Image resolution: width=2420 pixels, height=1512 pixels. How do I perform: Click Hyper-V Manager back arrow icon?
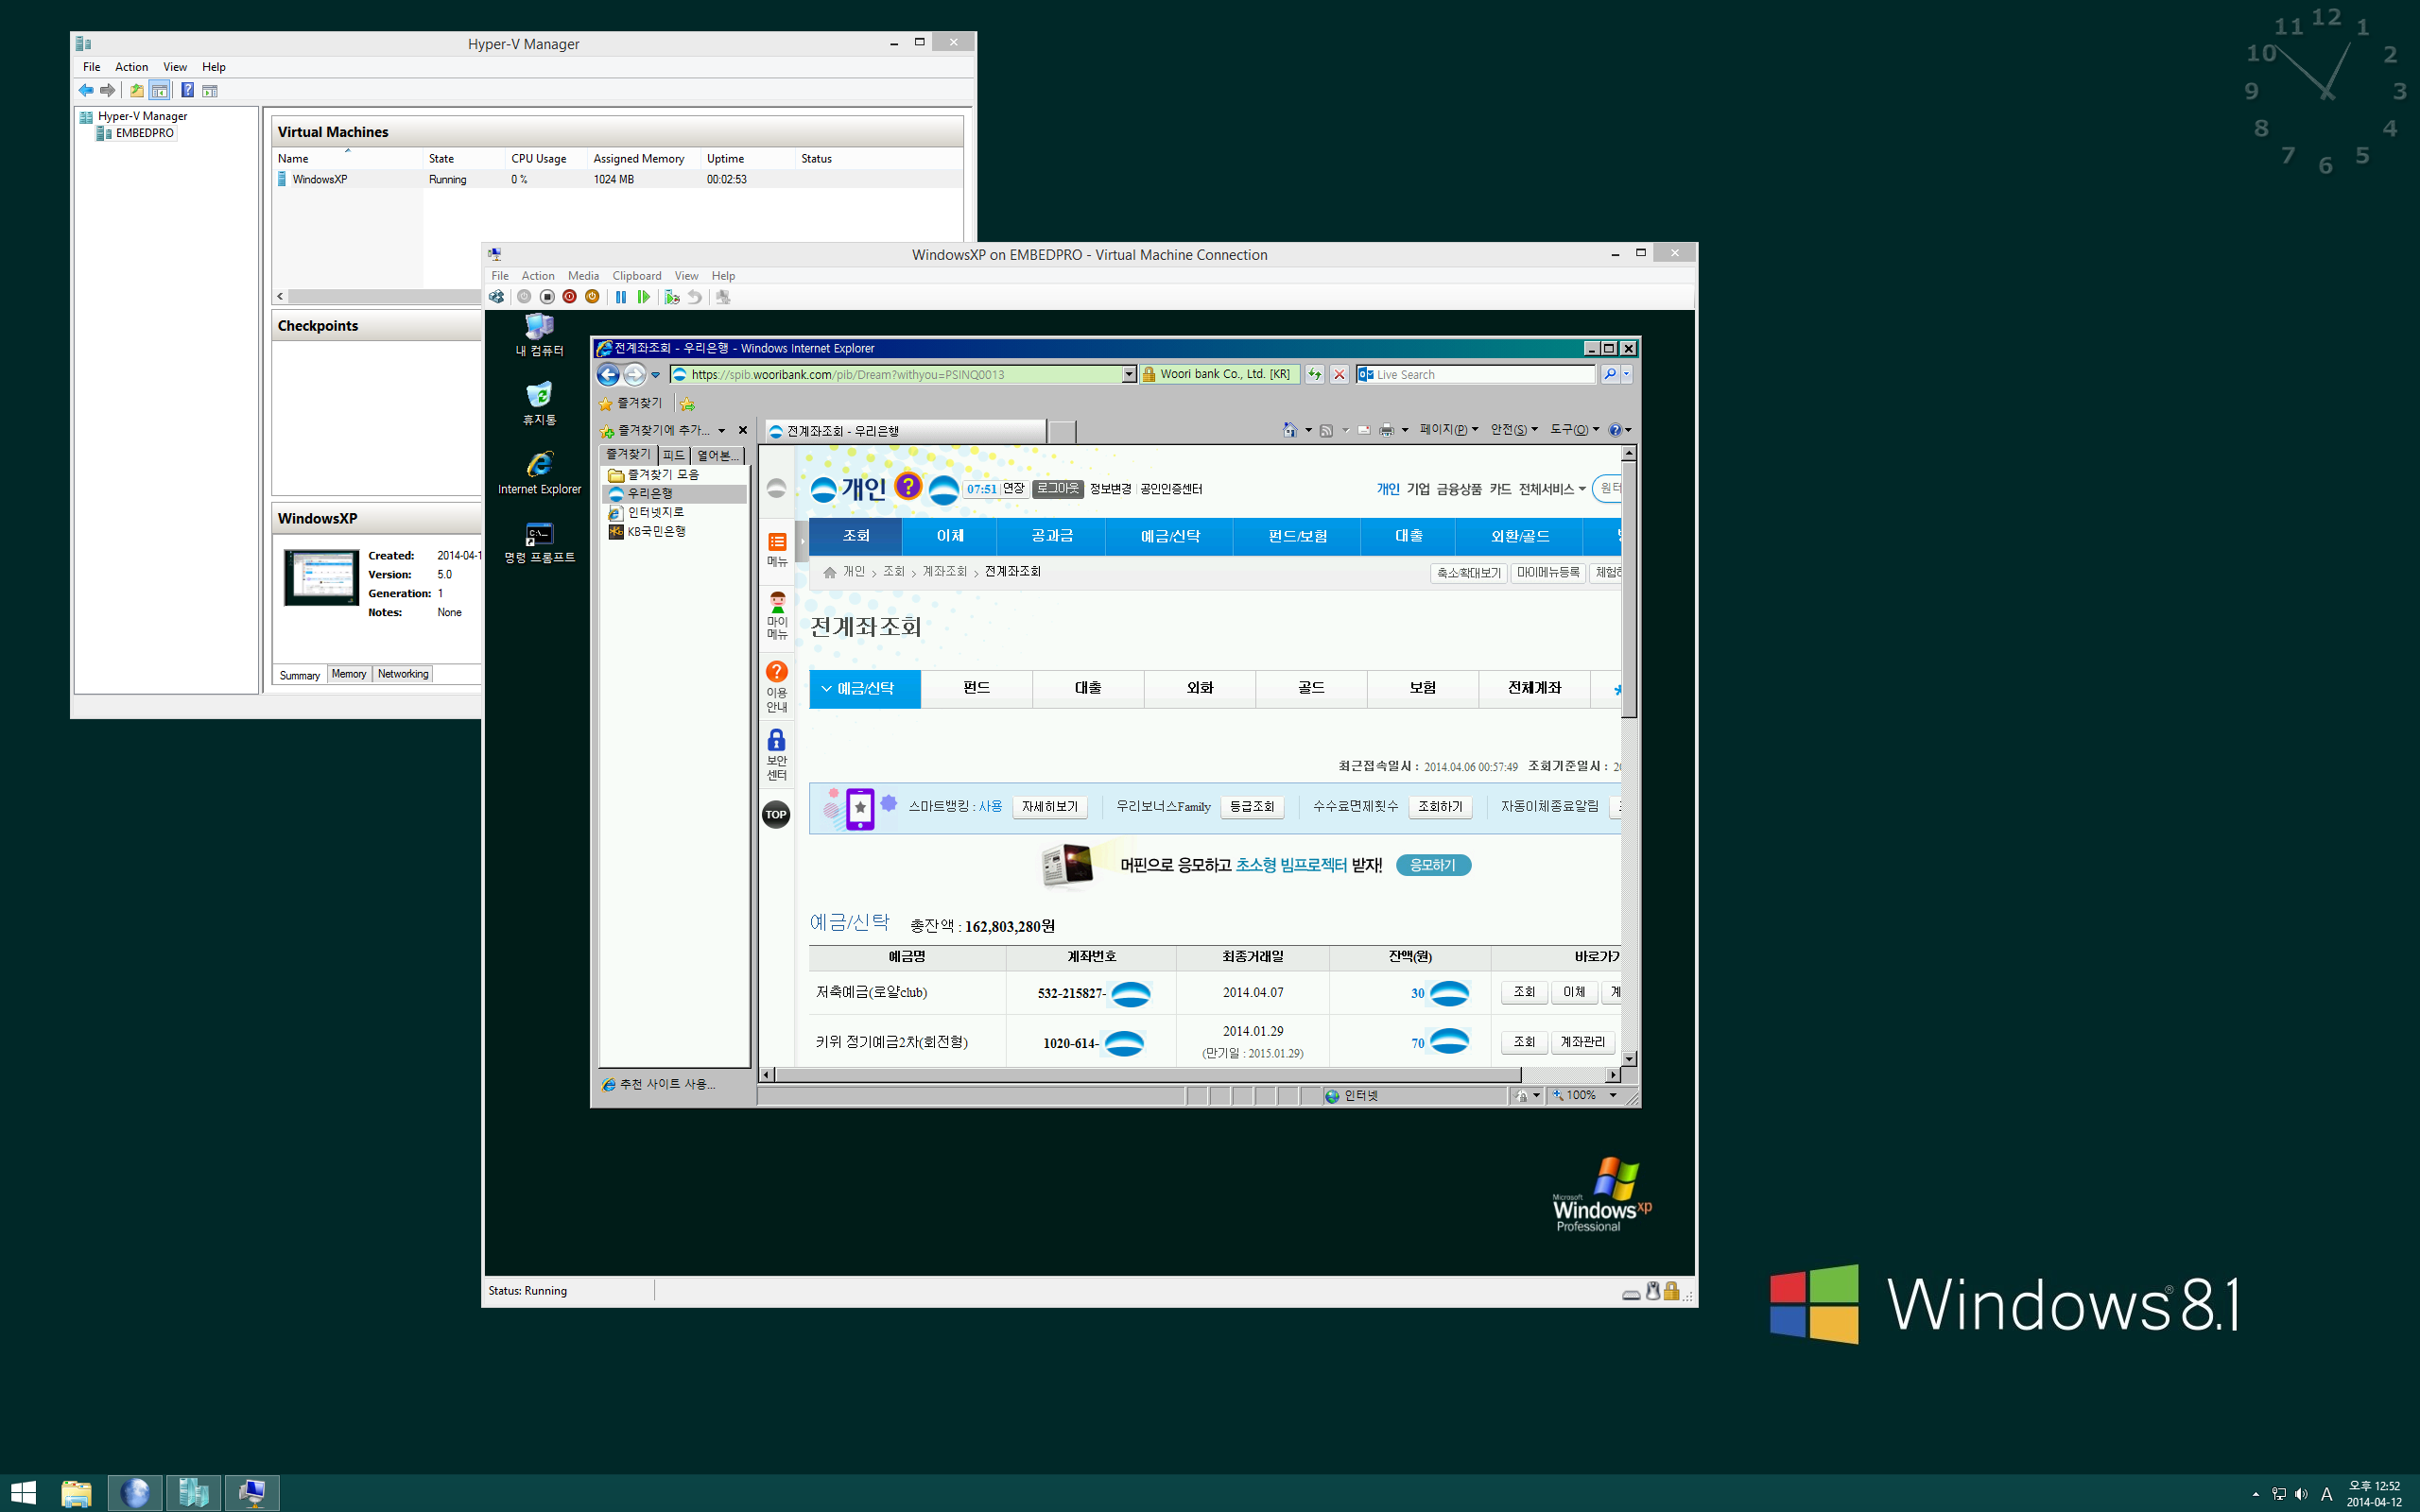click(x=86, y=91)
